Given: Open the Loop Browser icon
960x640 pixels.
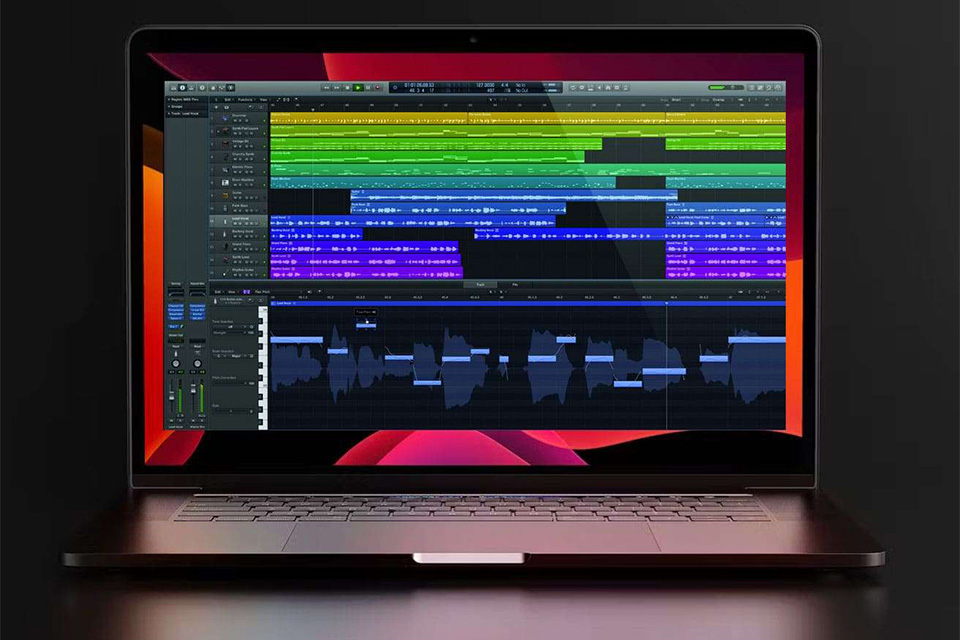Looking at the screenshot, I should [769, 88].
